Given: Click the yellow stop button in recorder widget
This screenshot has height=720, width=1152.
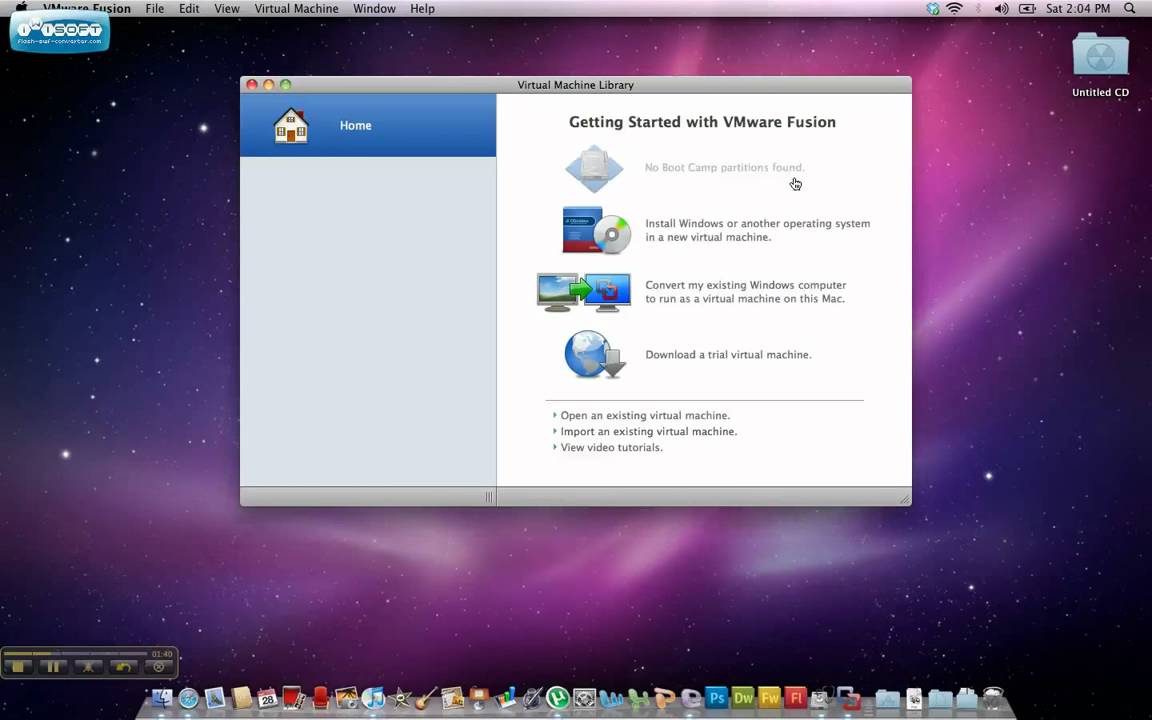Looking at the screenshot, I should [19, 666].
